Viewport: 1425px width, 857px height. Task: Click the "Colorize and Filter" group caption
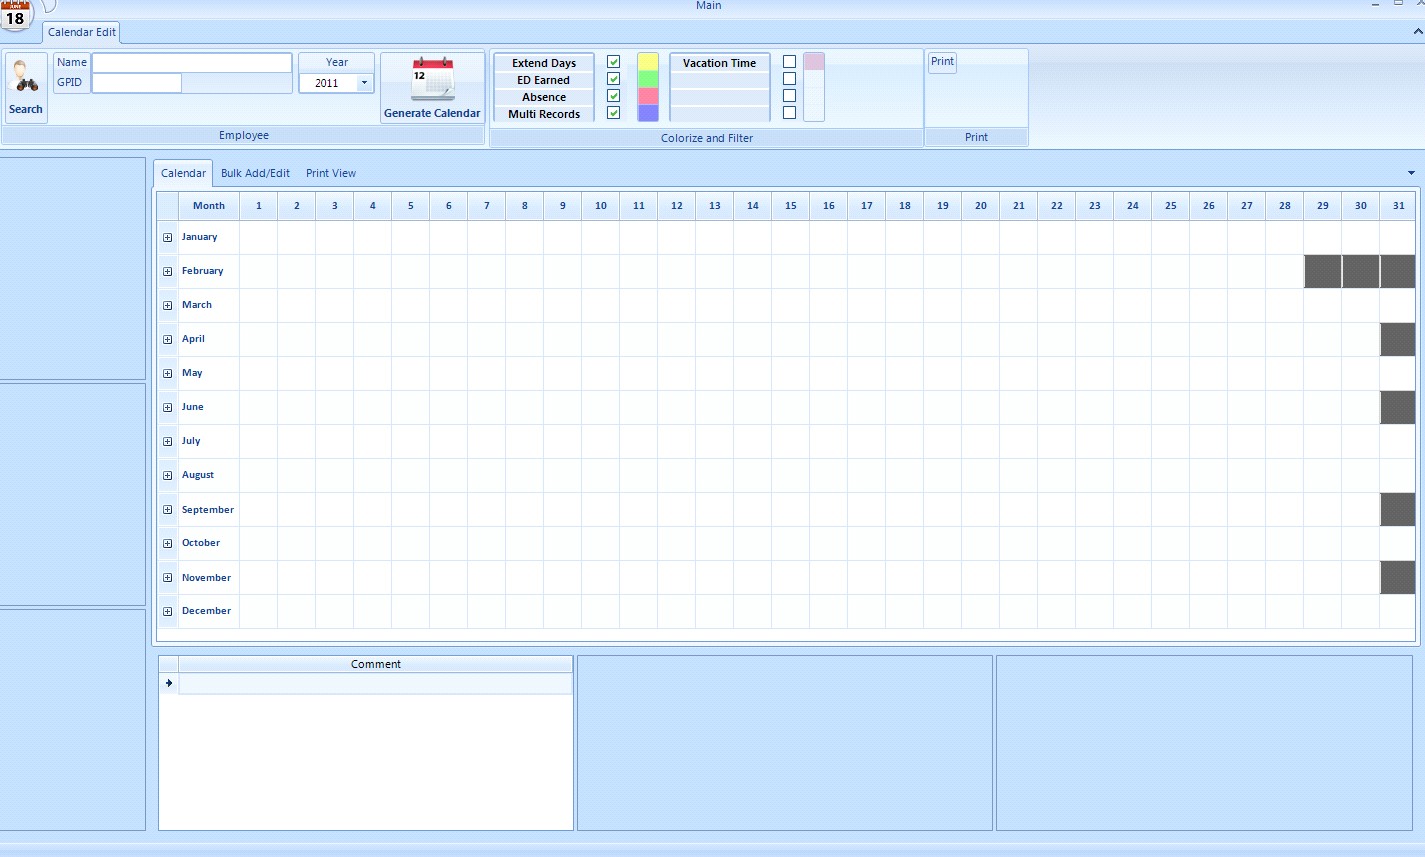(707, 138)
